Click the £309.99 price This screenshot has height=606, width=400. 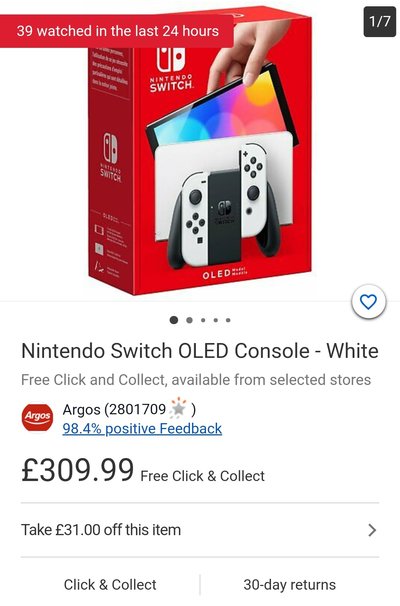pos(77,470)
